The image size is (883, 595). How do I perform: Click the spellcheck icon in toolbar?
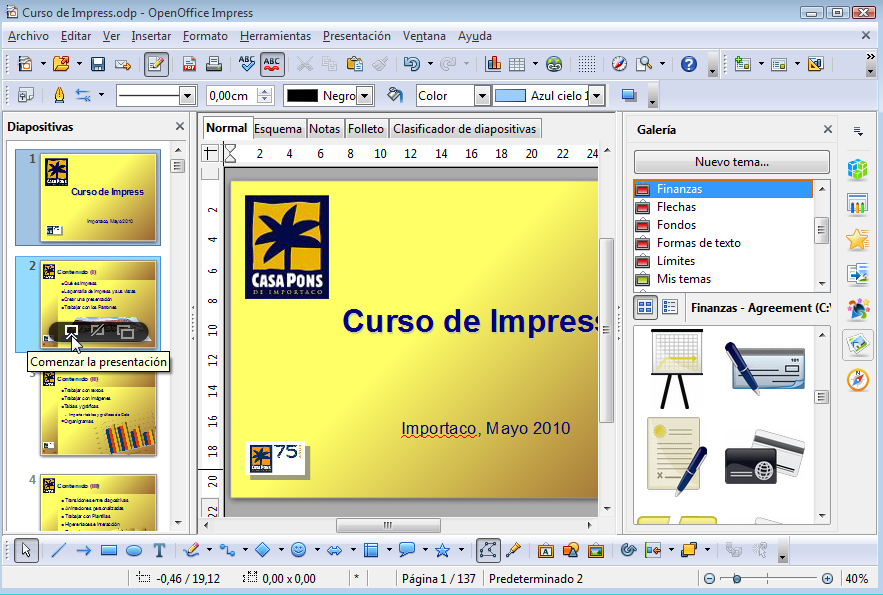(x=246, y=64)
